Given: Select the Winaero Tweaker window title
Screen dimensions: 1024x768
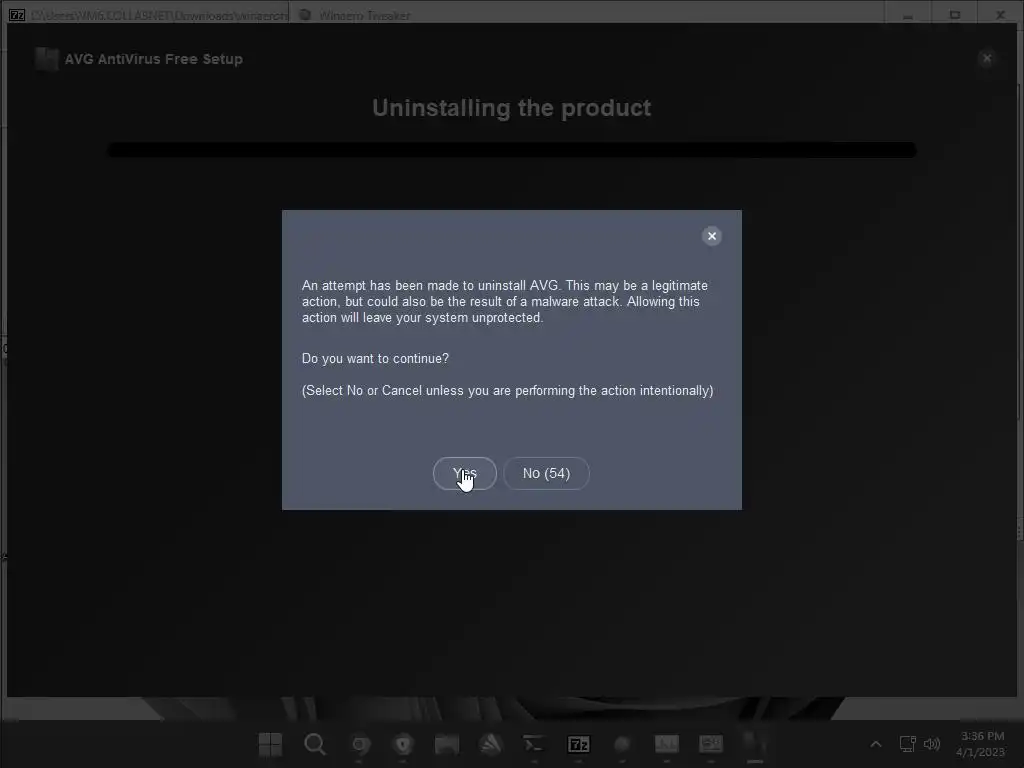Looking at the screenshot, I should [x=364, y=15].
